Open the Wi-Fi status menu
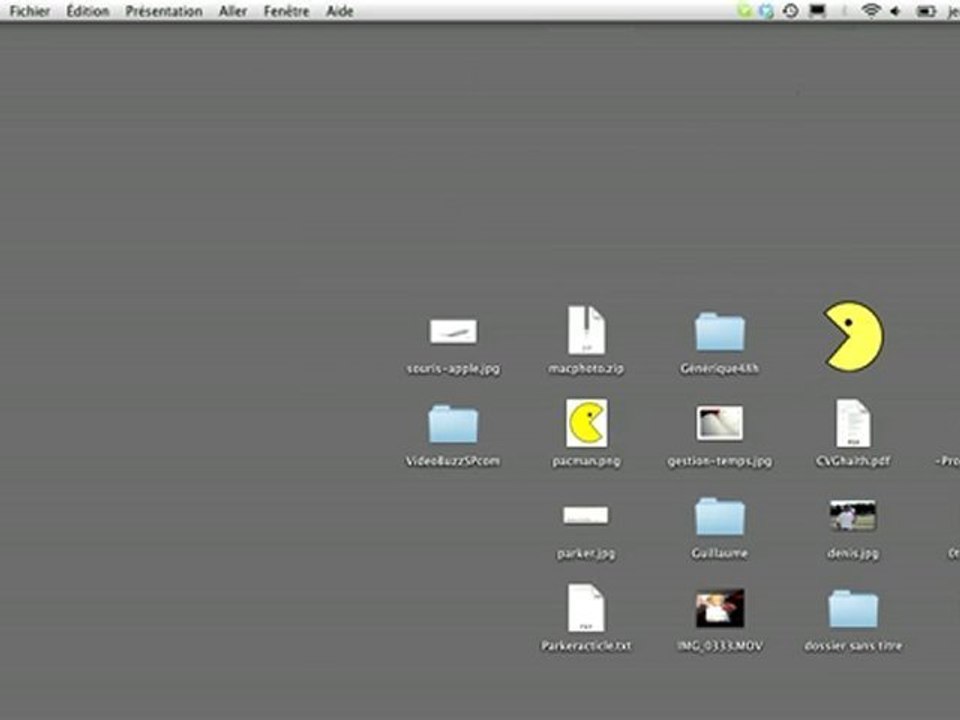The height and width of the screenshot is (720, 960). 871,10
